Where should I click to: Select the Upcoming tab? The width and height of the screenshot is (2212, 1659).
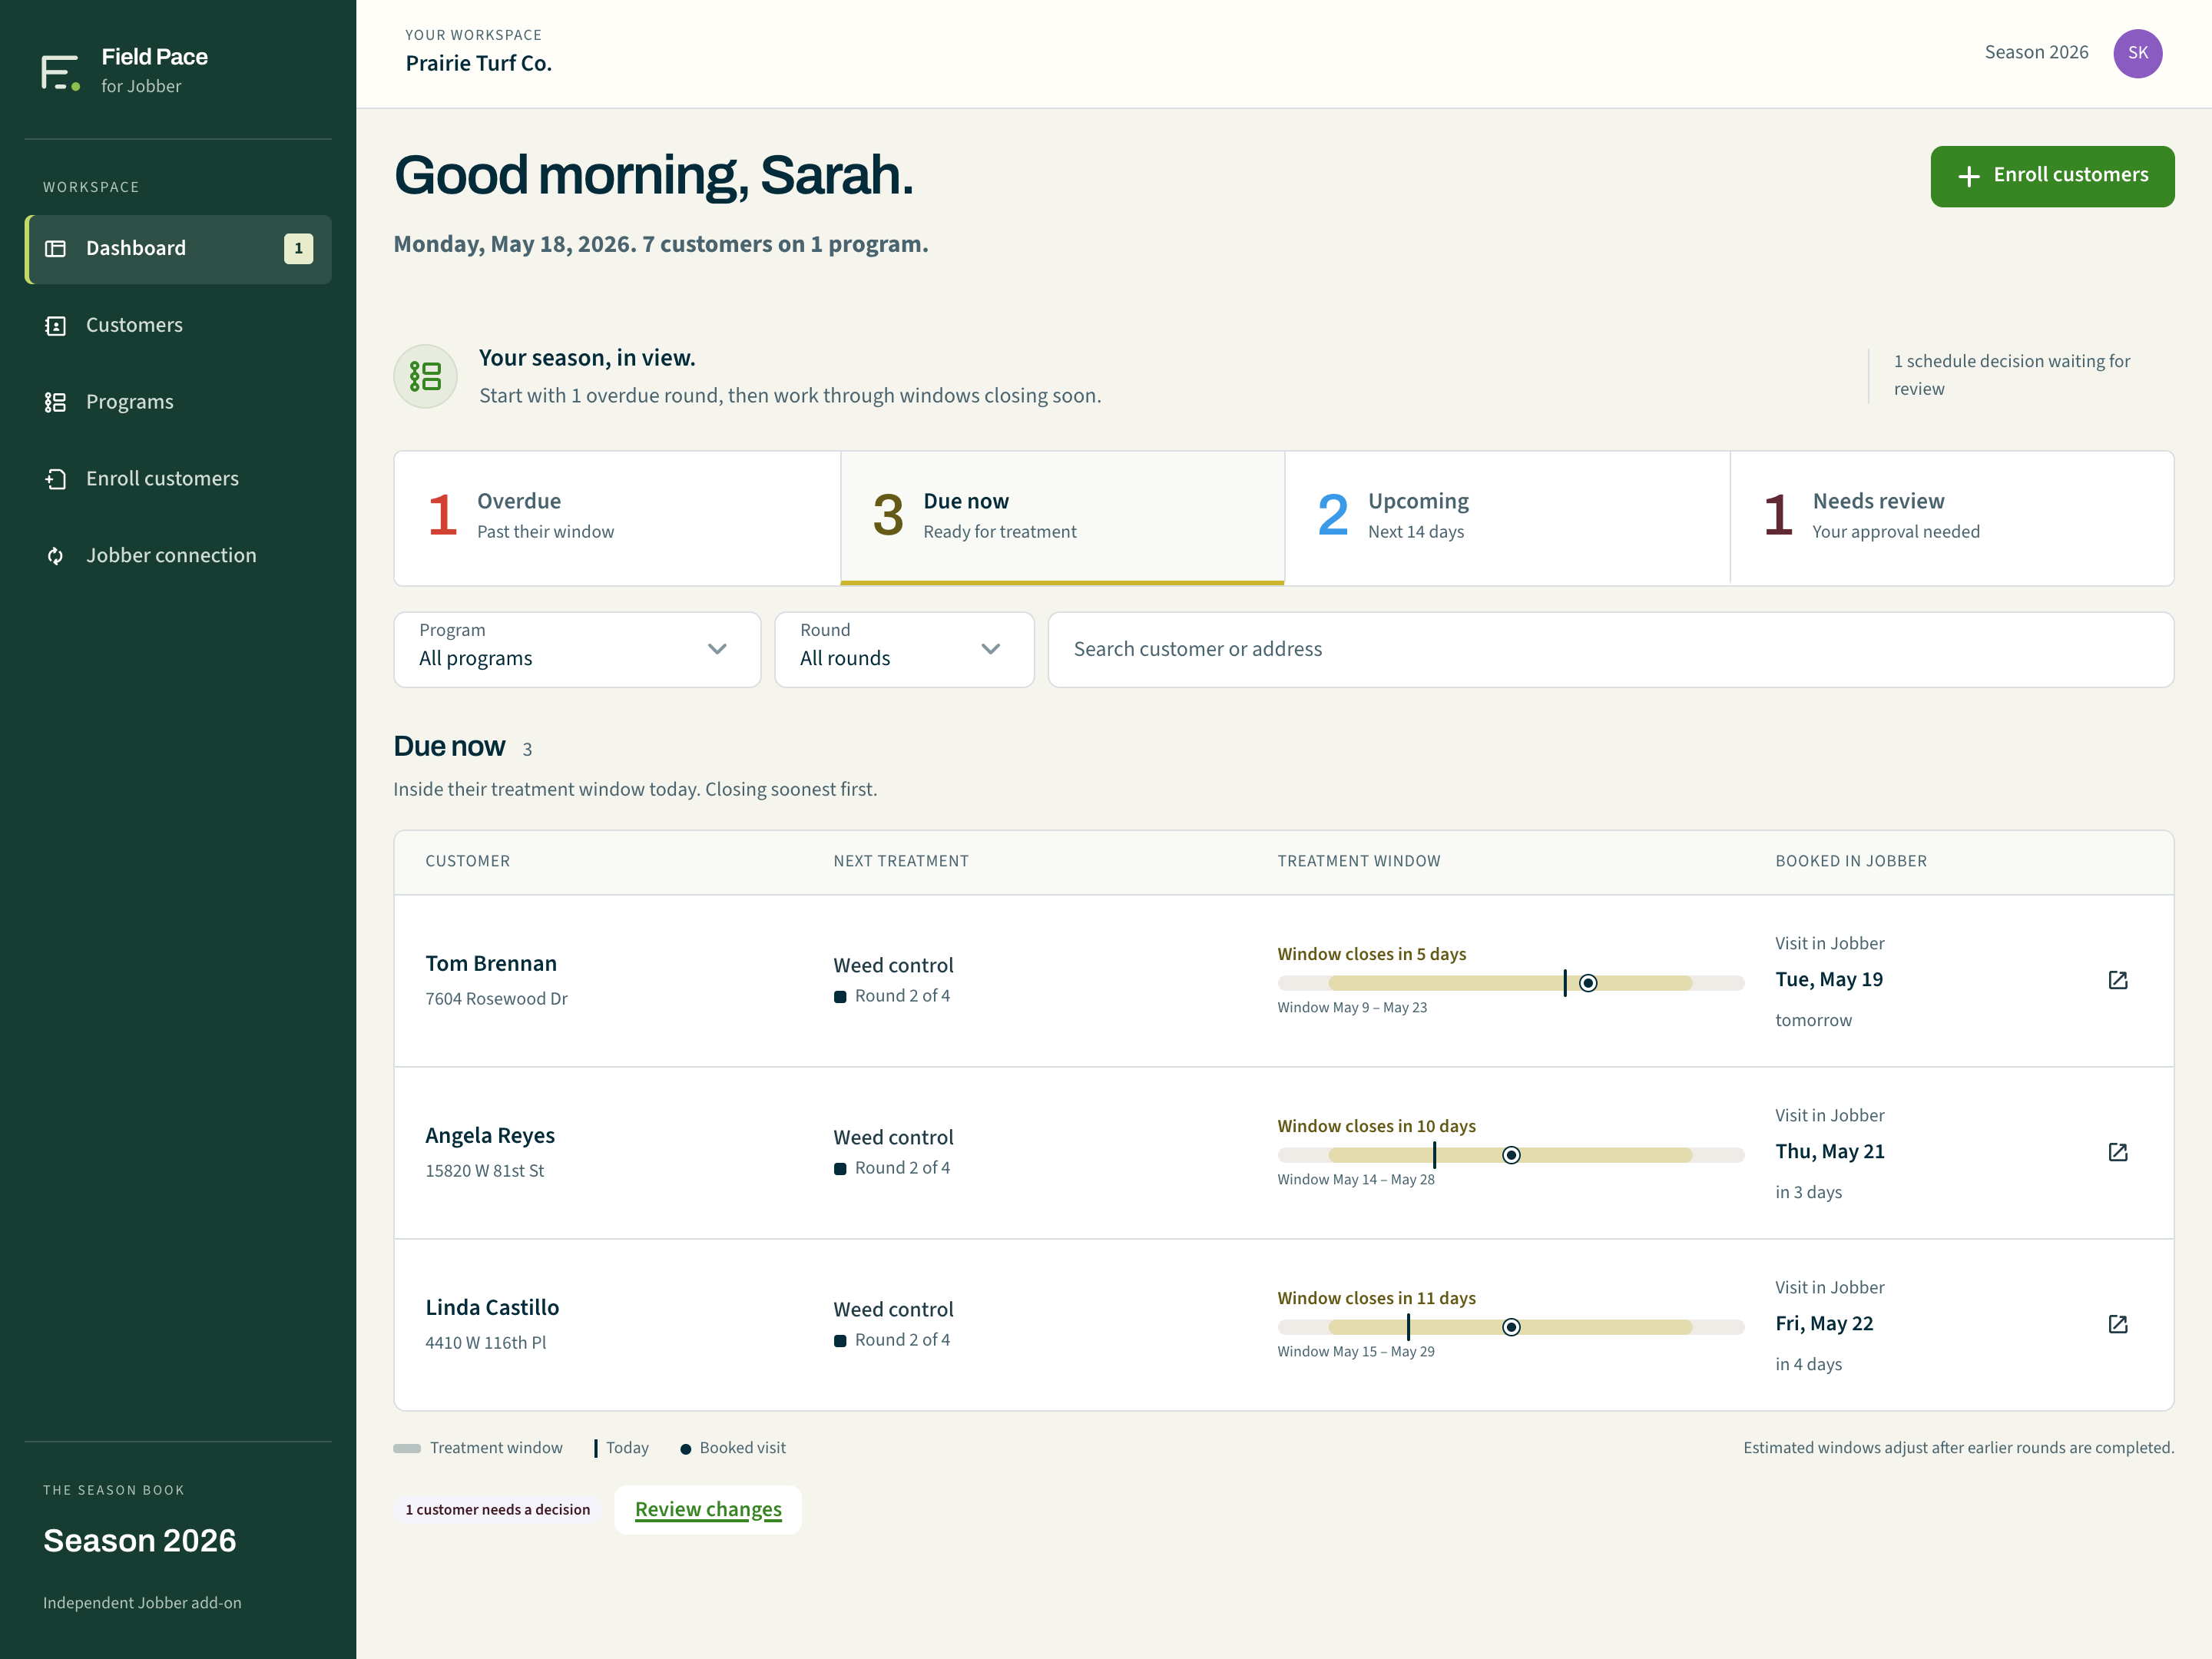tap(1507, 518)
